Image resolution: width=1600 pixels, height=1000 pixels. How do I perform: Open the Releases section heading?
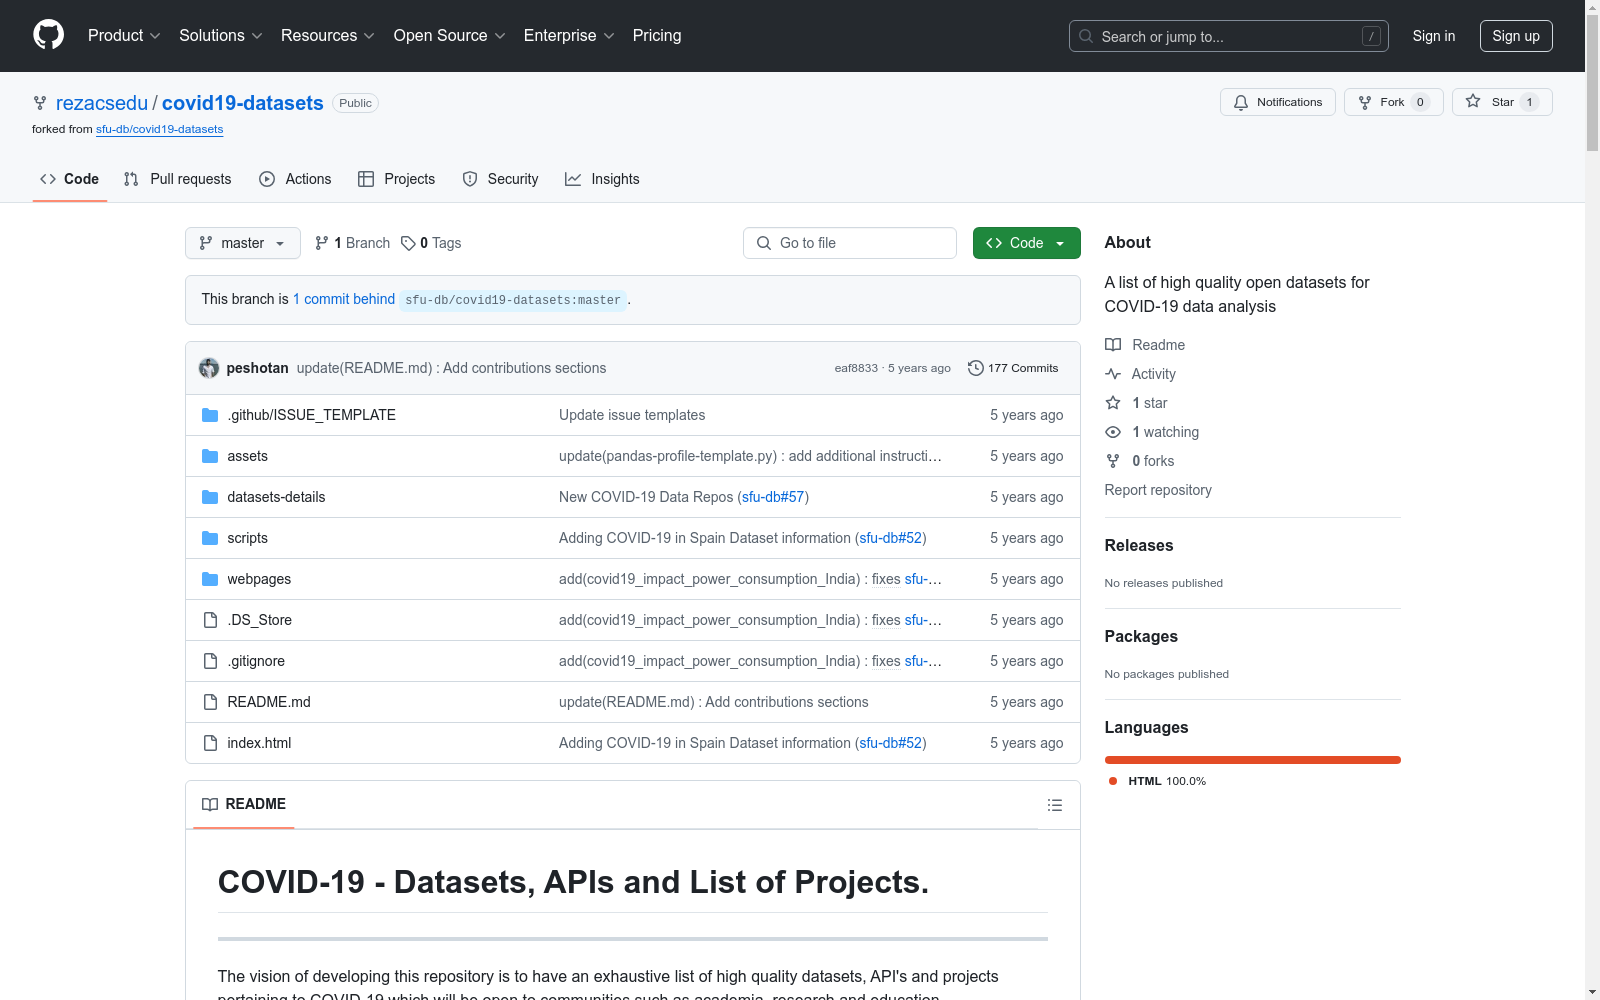(x=1139, y=545)
